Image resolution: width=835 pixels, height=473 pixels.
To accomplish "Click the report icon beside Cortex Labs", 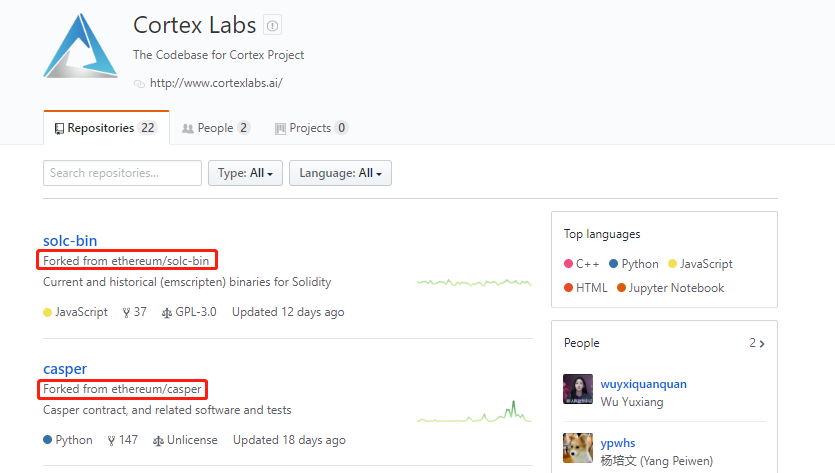I will 272,26.
